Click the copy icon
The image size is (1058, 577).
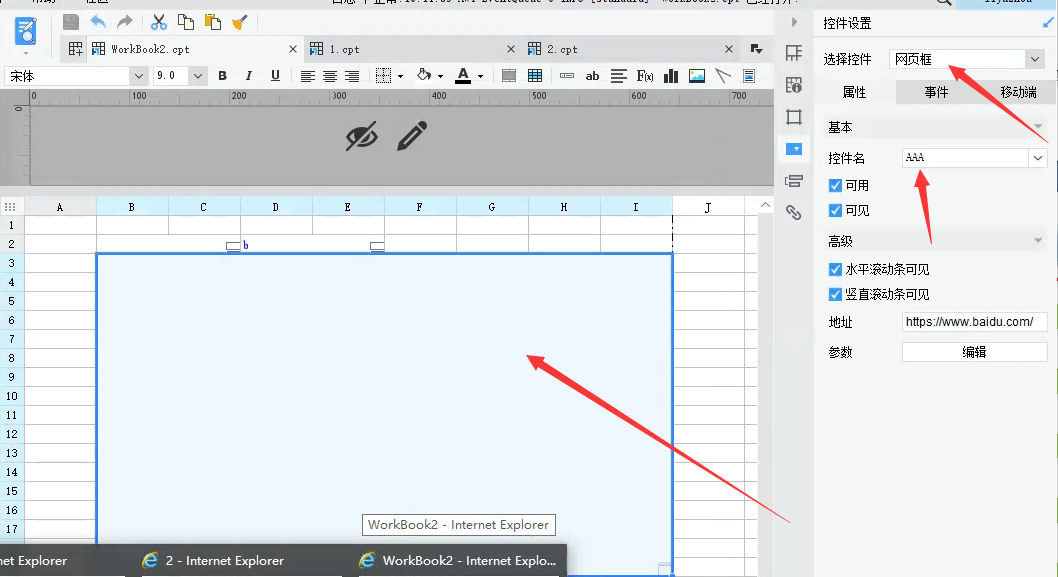[x=186, y=22]
